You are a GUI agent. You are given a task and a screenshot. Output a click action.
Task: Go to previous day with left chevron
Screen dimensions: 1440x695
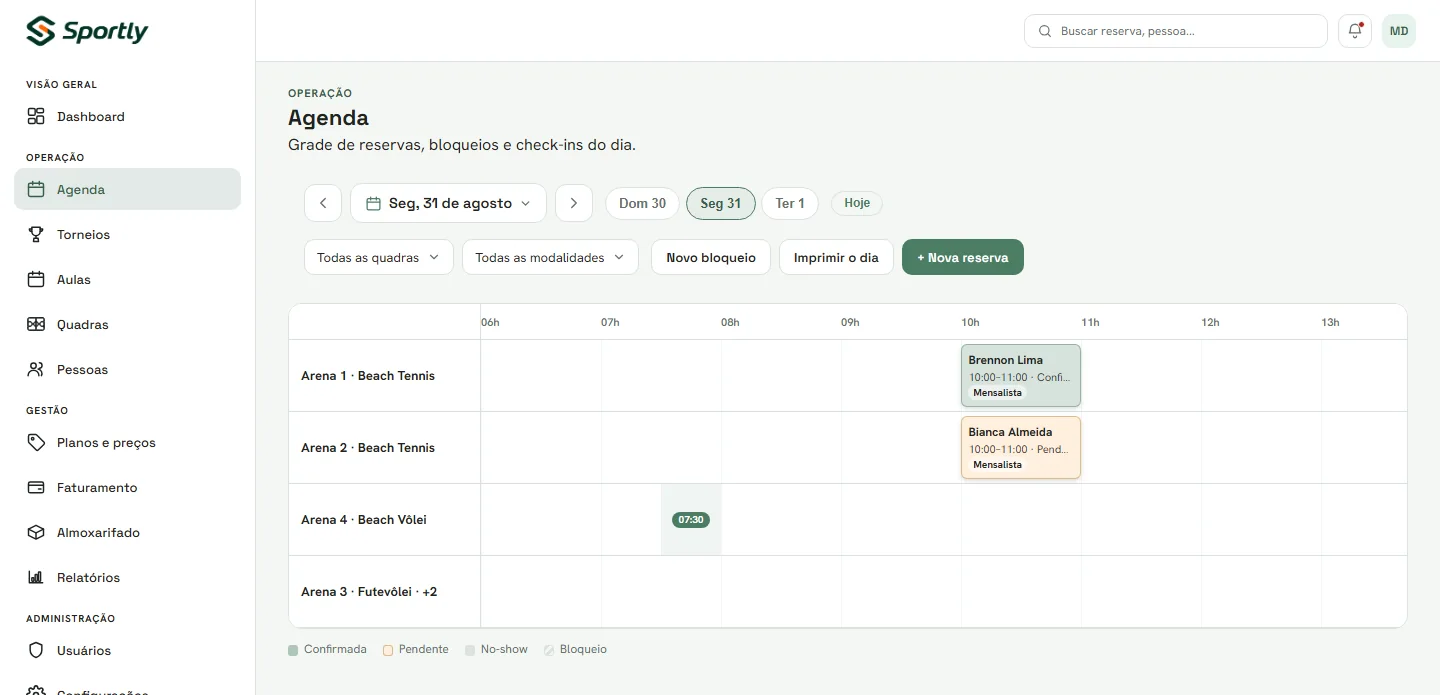(323, 203)
